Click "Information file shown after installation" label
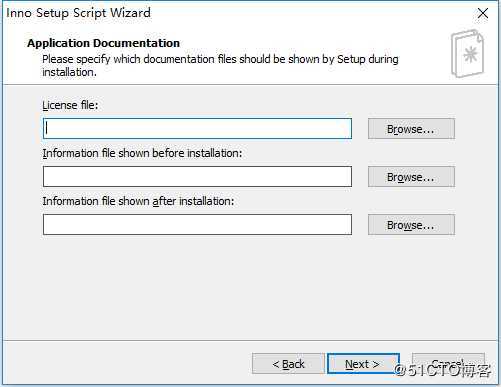 tap(138, 201)
